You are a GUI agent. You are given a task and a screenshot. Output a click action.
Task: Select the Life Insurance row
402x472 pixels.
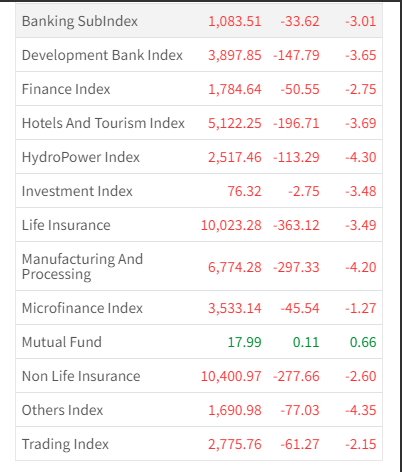coord(199,225)
